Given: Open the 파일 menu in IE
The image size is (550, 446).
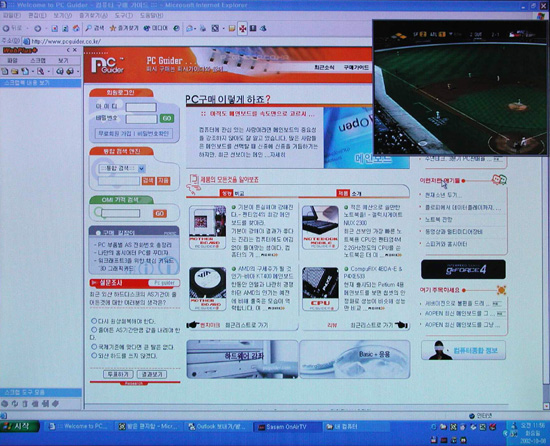Looking at the screenshot, I should [12, 16].
